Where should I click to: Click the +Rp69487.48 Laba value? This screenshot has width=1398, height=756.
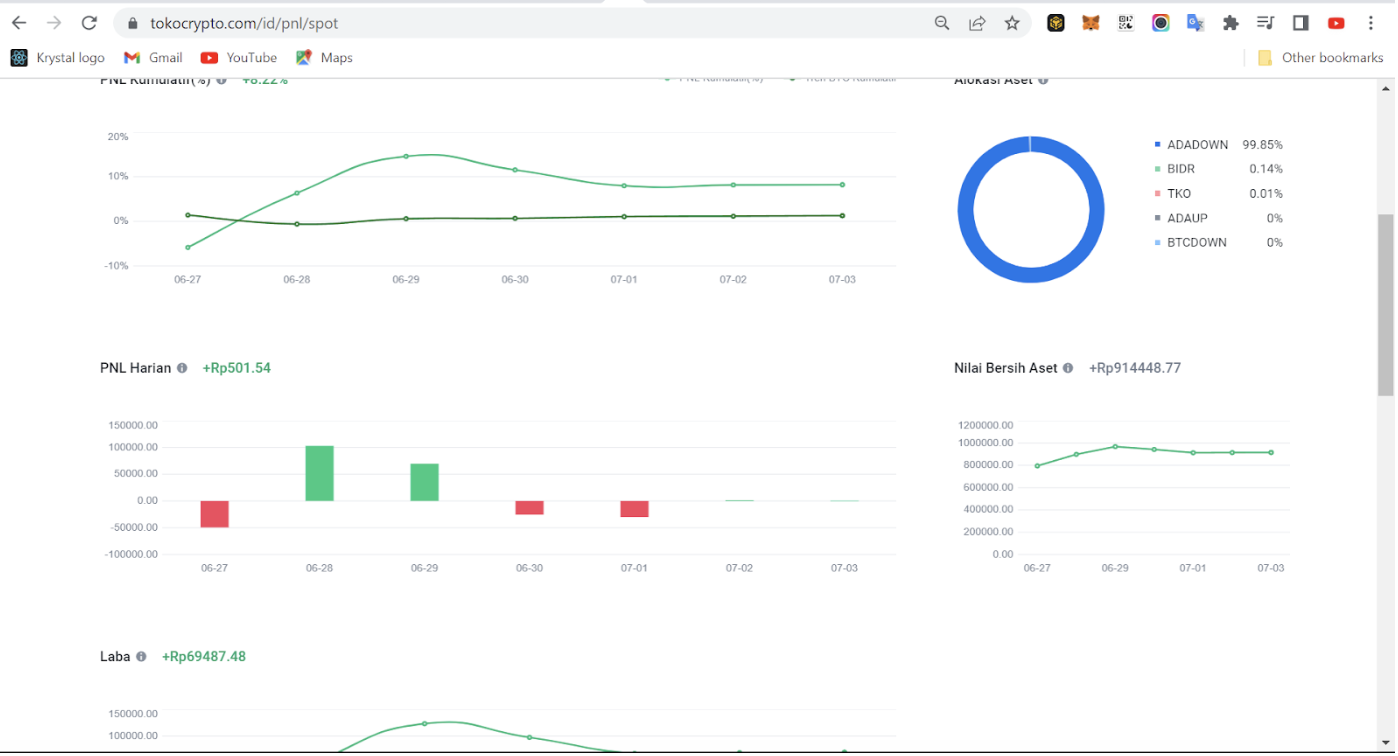(204, 657)
